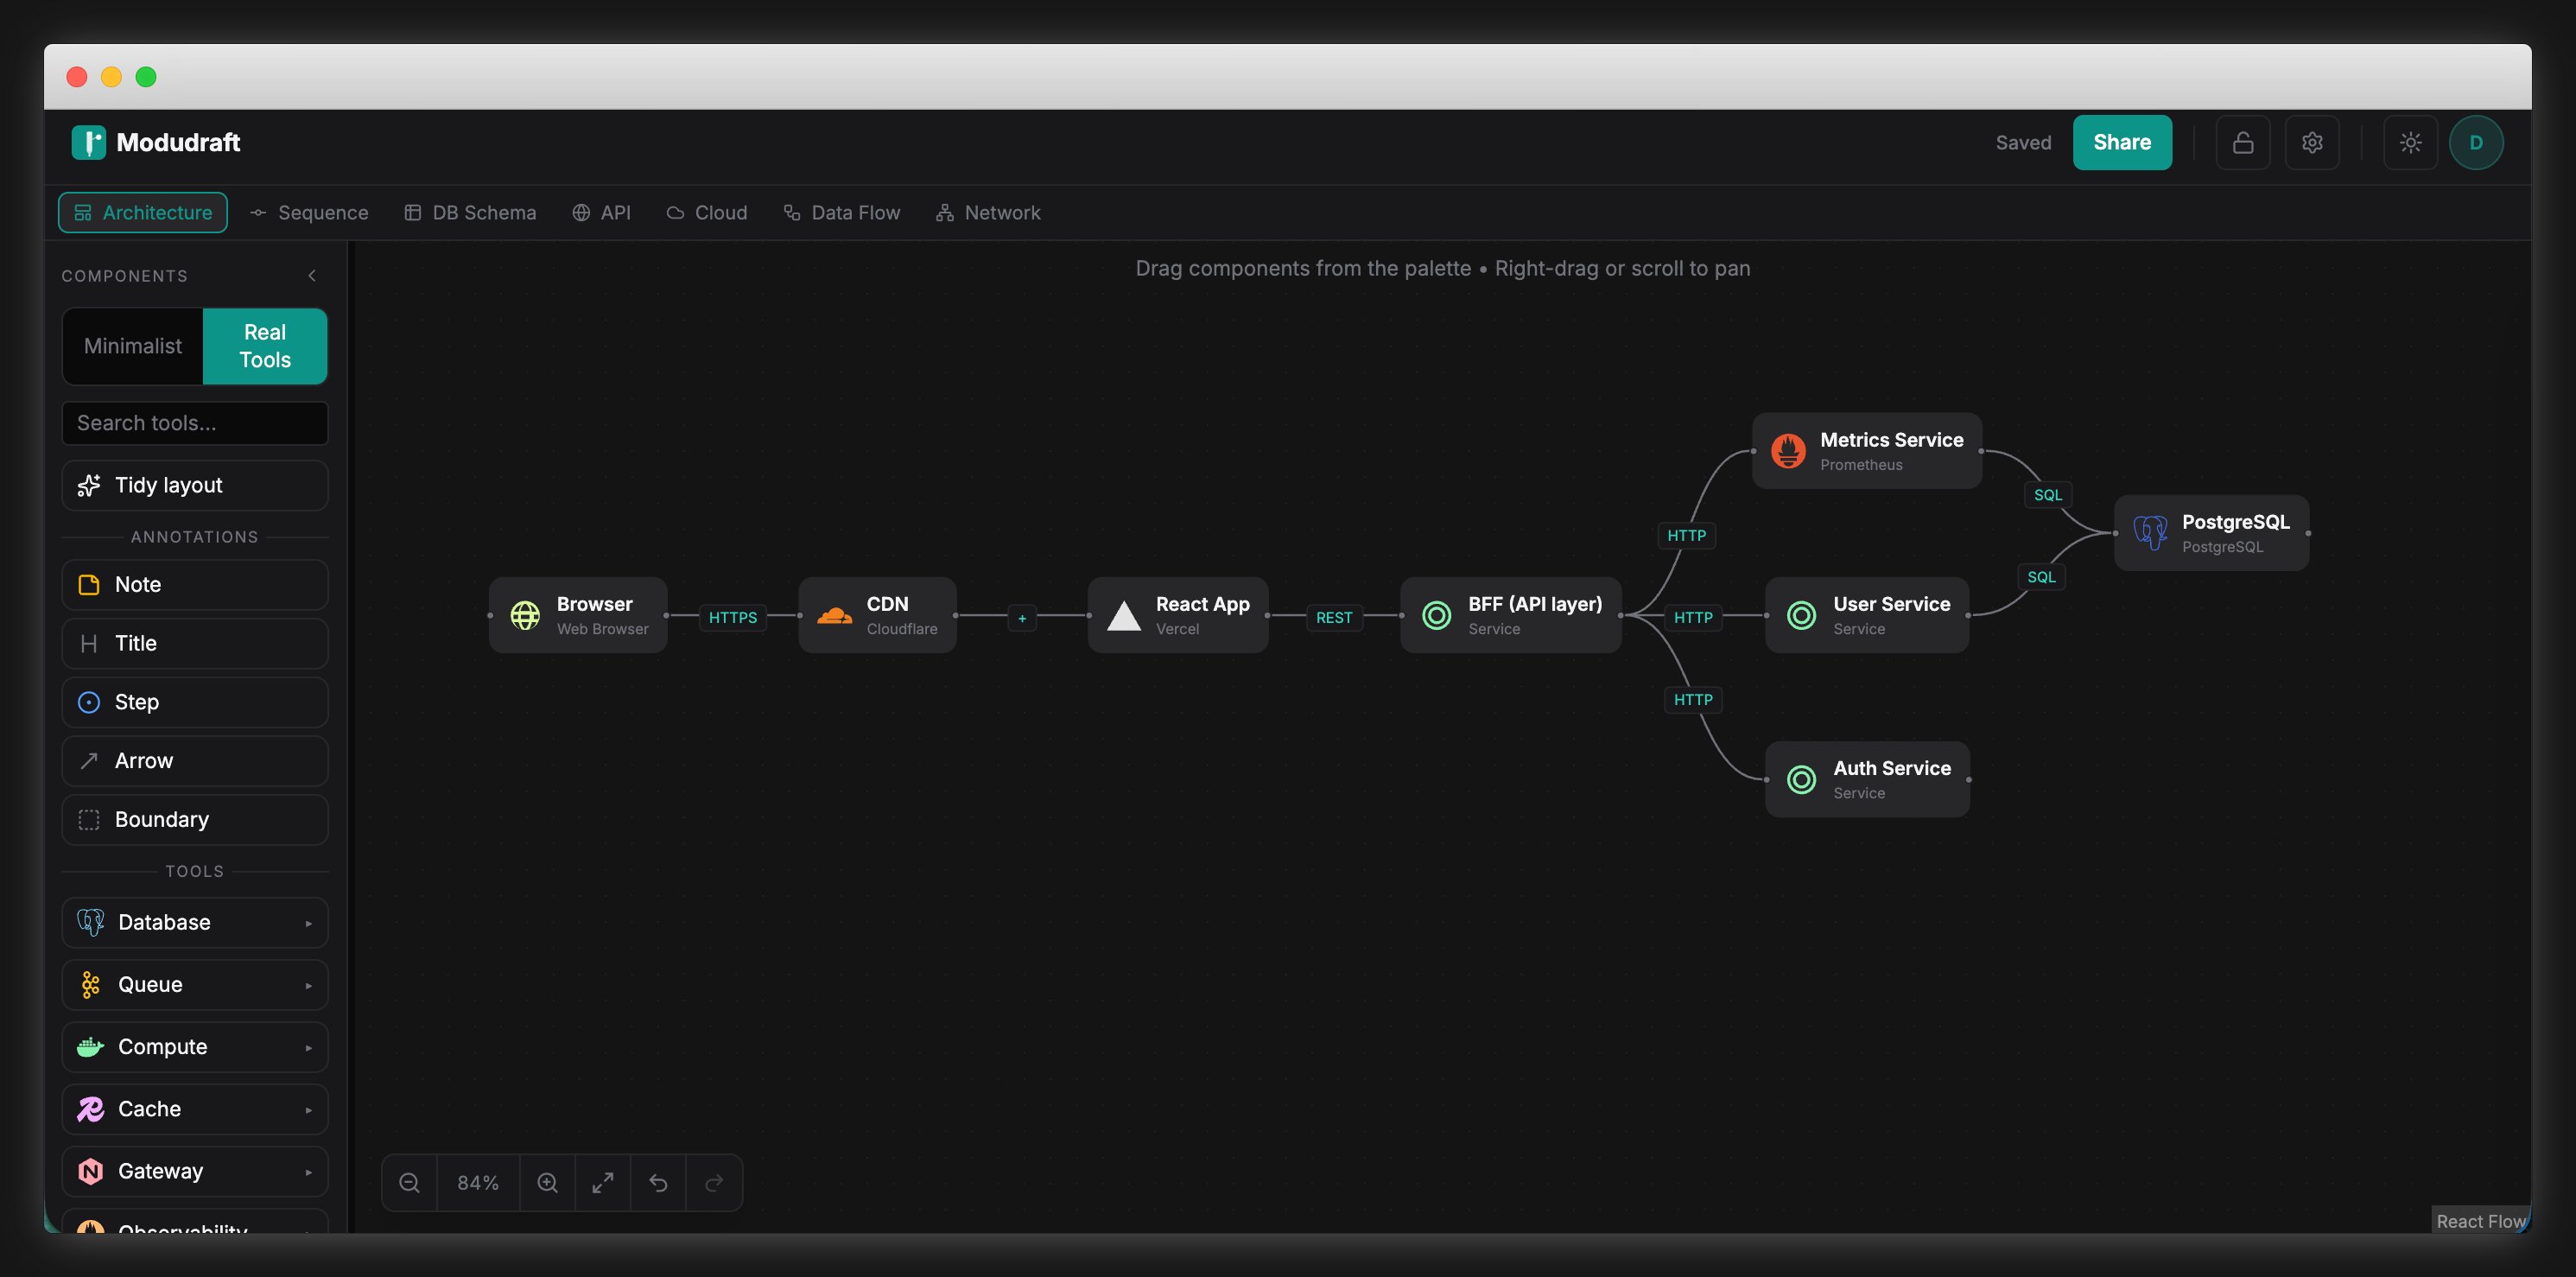Switch to the Data Flow tab
This screenshot has height=1277, width=2576.
[841, 212]
